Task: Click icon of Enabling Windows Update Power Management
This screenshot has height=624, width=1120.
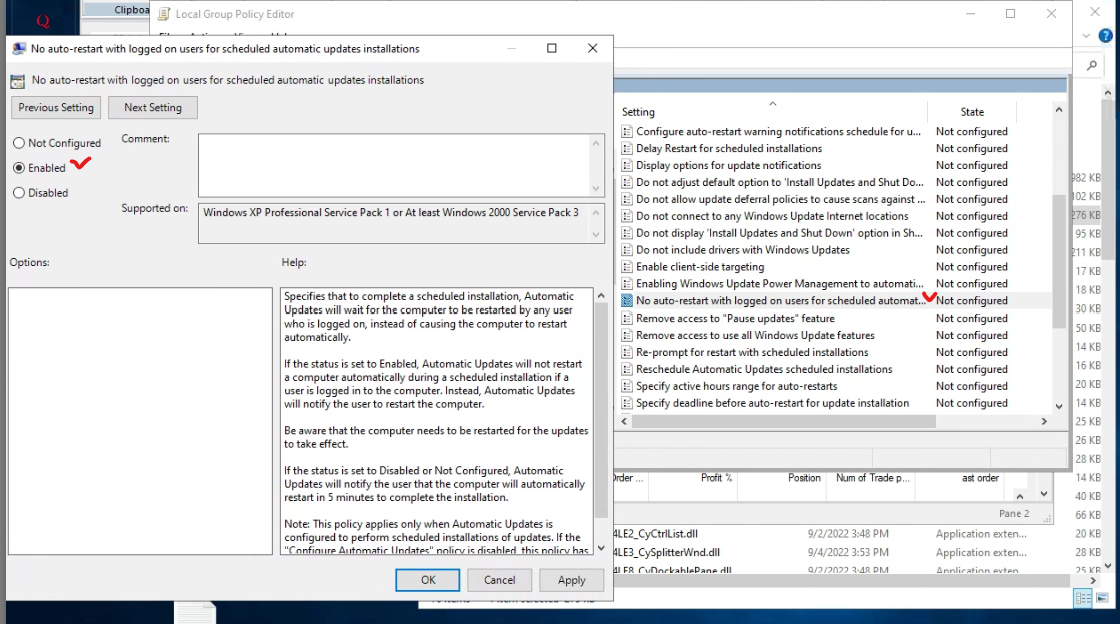Action: point(627,283)
